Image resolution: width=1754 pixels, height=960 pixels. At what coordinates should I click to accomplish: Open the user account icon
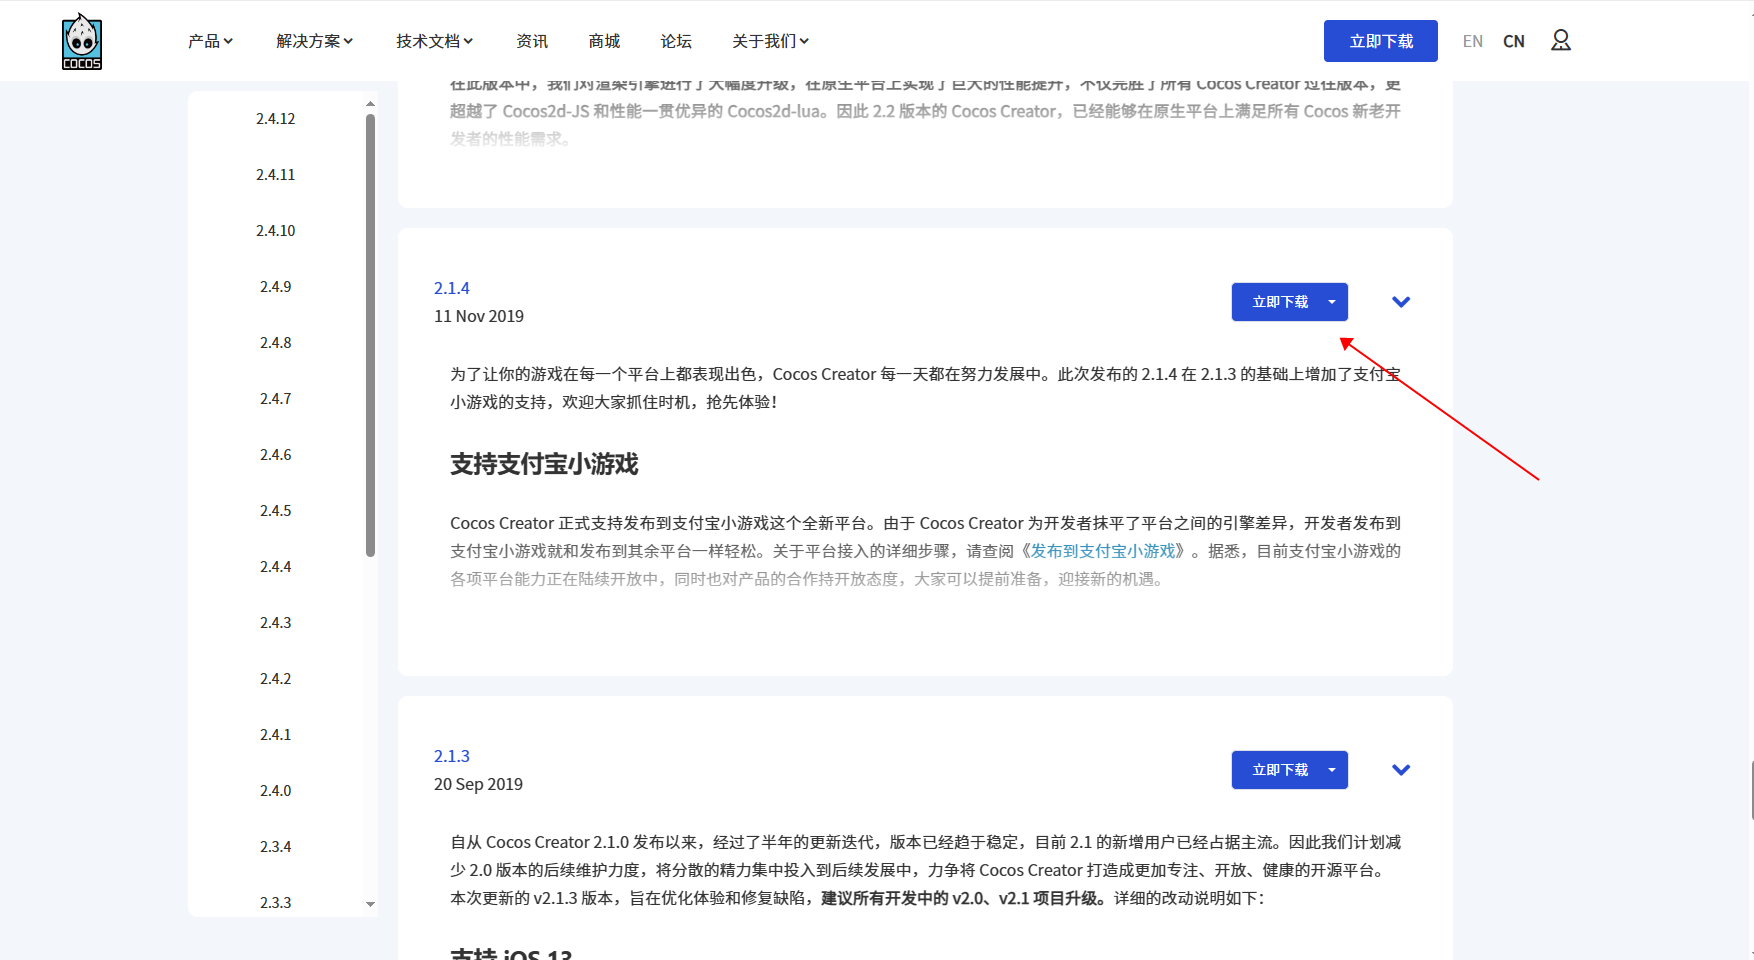coord(1560,40)
